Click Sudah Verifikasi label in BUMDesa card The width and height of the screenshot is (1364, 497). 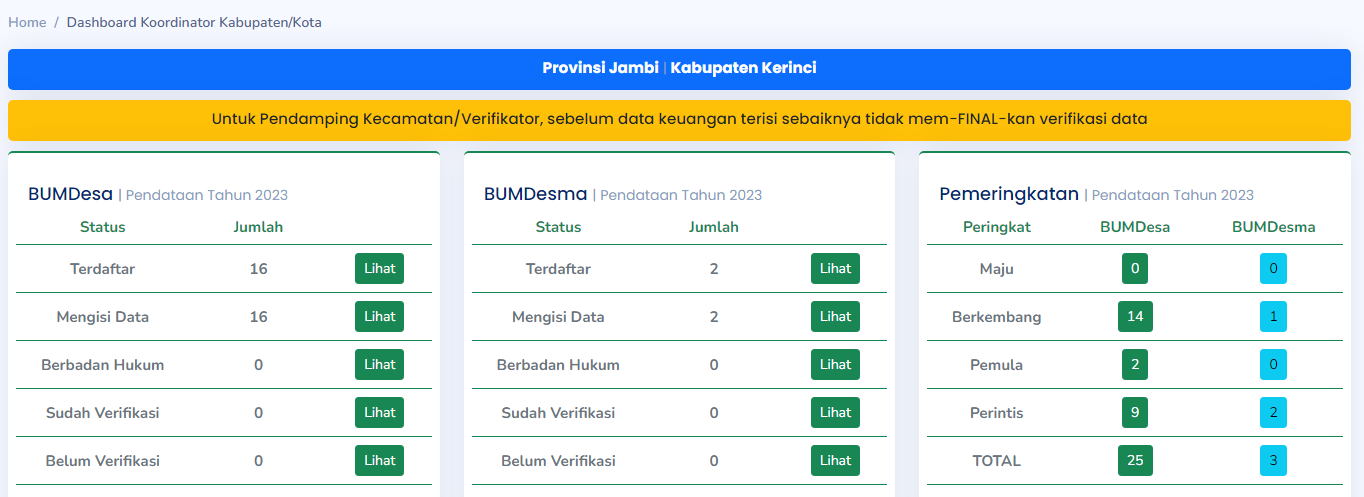point(103,413)
